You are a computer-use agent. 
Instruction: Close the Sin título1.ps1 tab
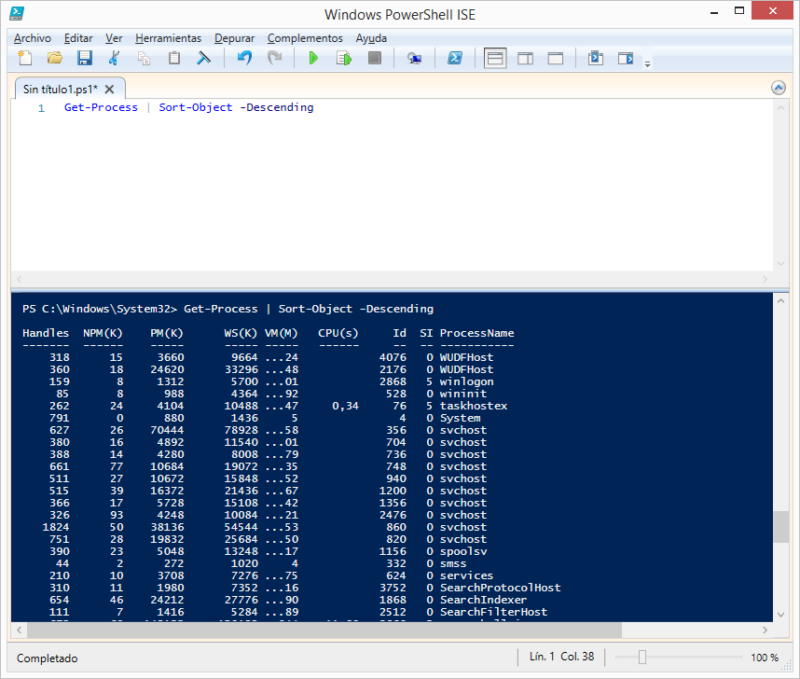point(111,89)
